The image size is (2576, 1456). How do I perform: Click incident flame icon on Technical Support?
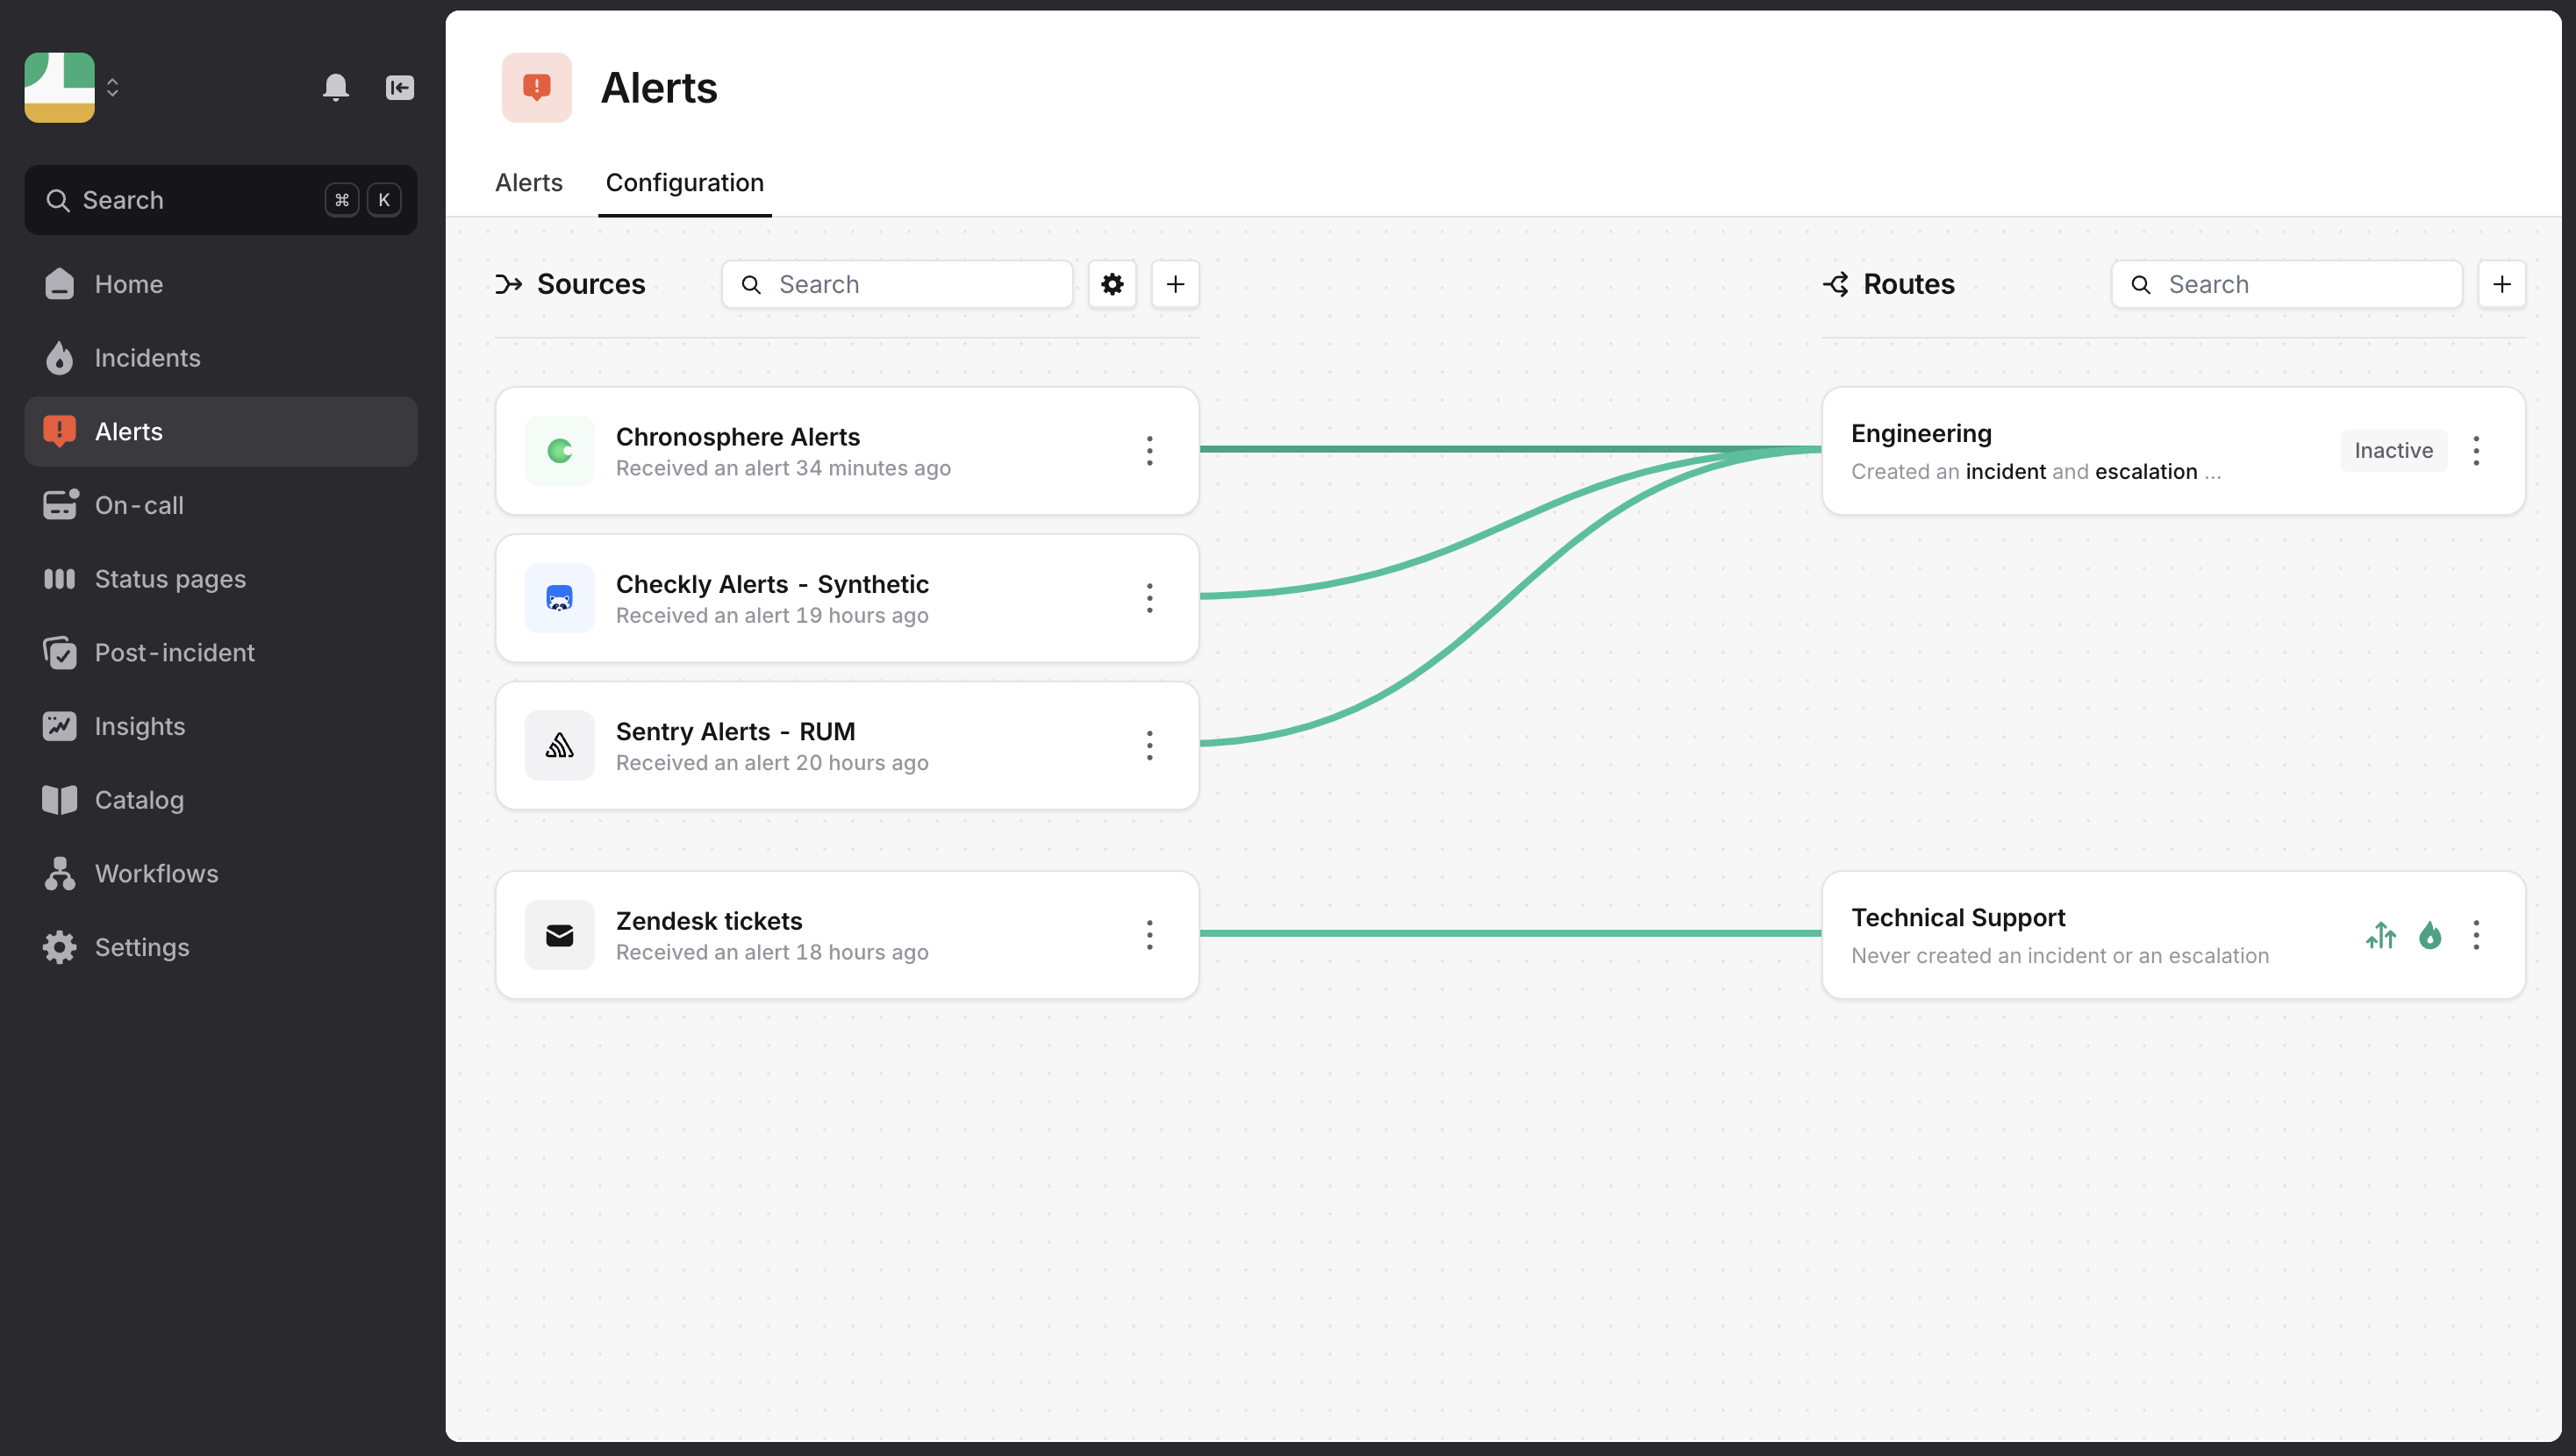click(x=2430, y=935)
